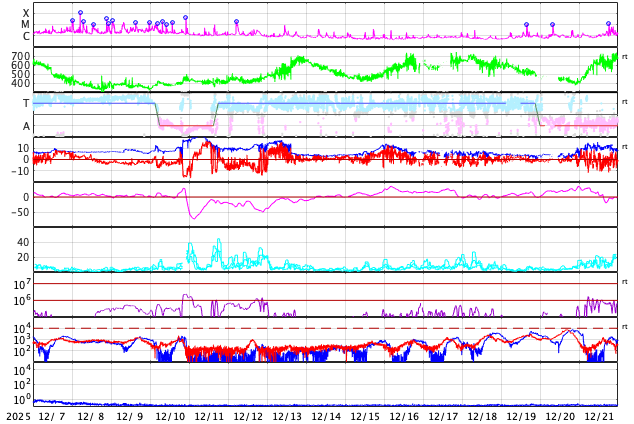
Task: Select the M flare class label
Action: [x=26, y=25]
